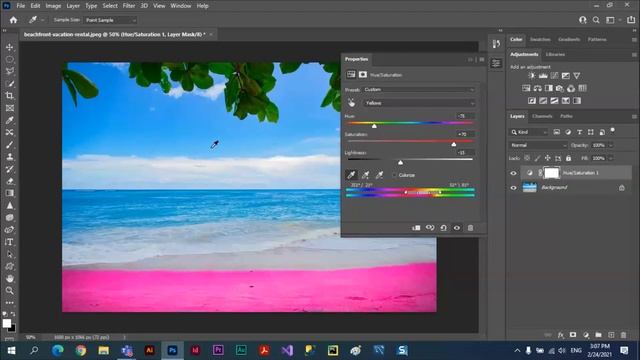Select the Eyedropper tool in left toolbar

pyautogui.click(x=9, y=120)
